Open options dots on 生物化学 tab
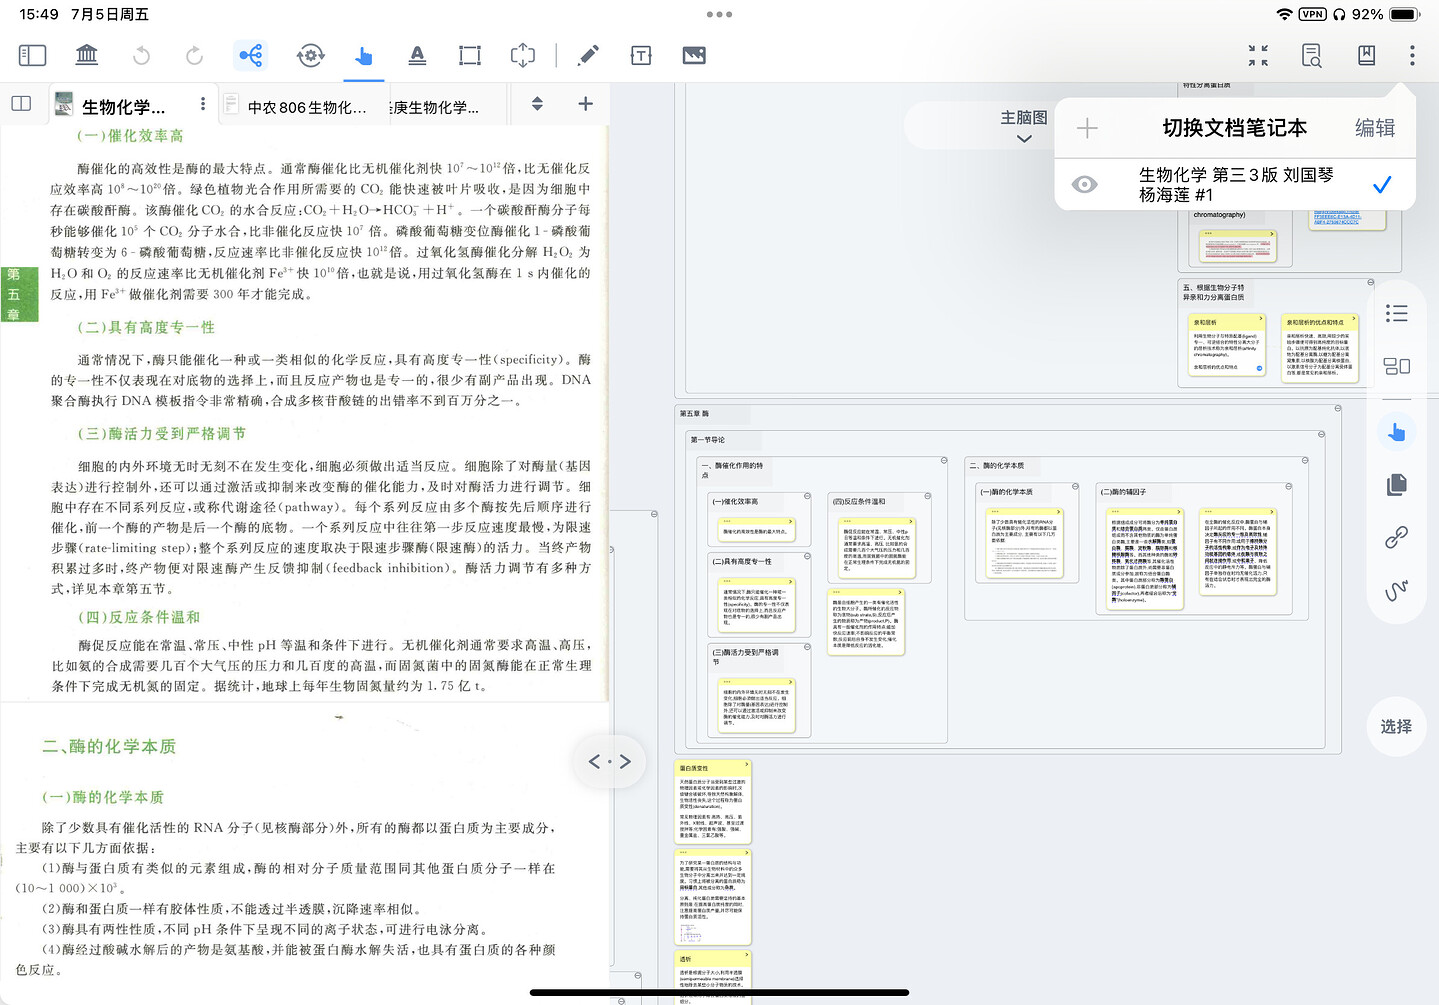 tap(203, 104)
